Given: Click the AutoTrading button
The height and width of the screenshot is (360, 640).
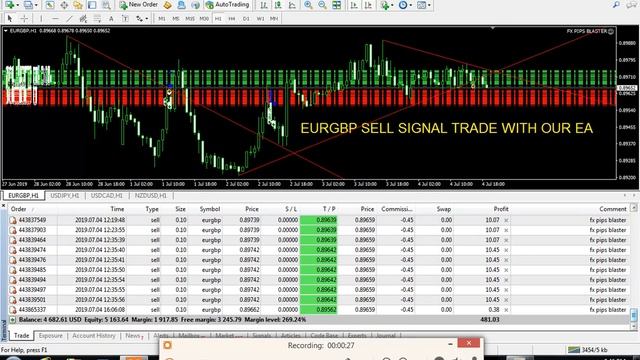Looking at the screenshot, I should pyautogui.click(x=227, y=5).
